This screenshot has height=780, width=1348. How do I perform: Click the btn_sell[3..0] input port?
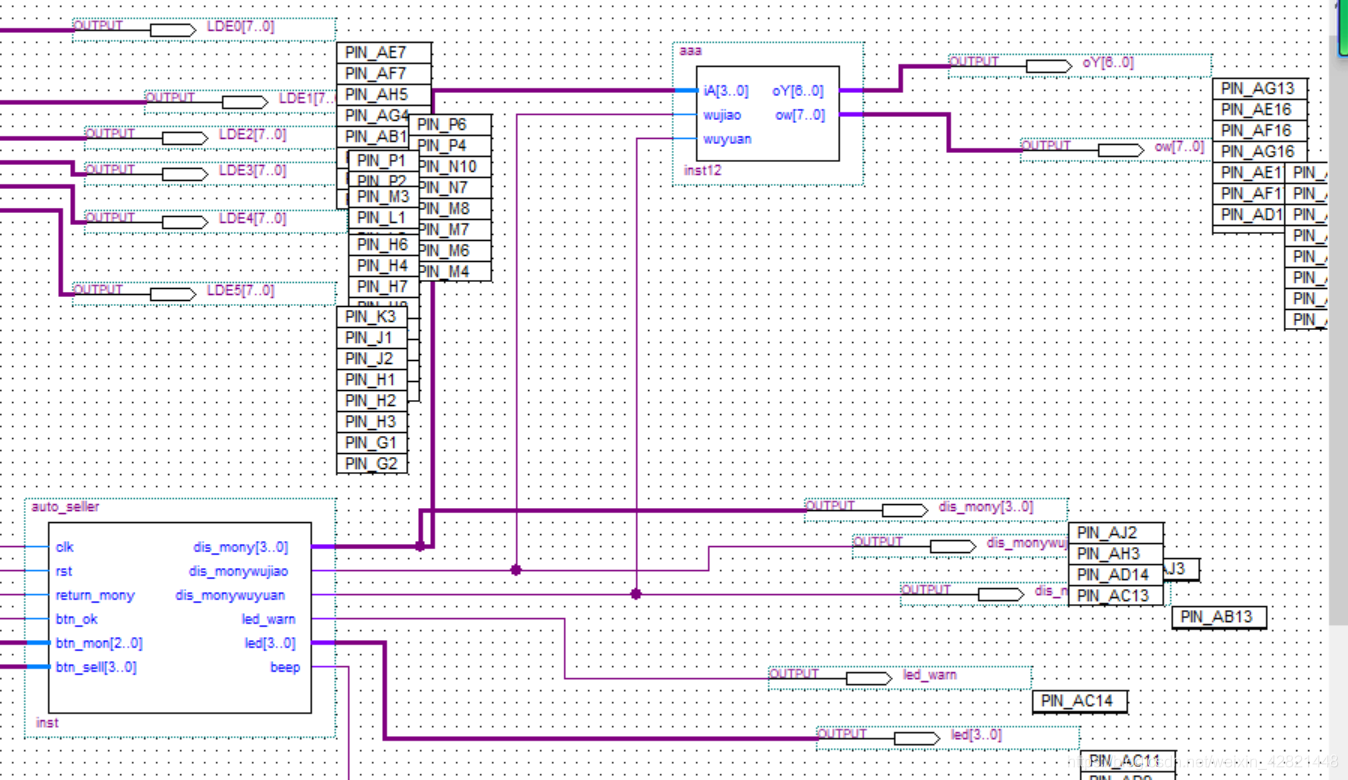(96, 667)
